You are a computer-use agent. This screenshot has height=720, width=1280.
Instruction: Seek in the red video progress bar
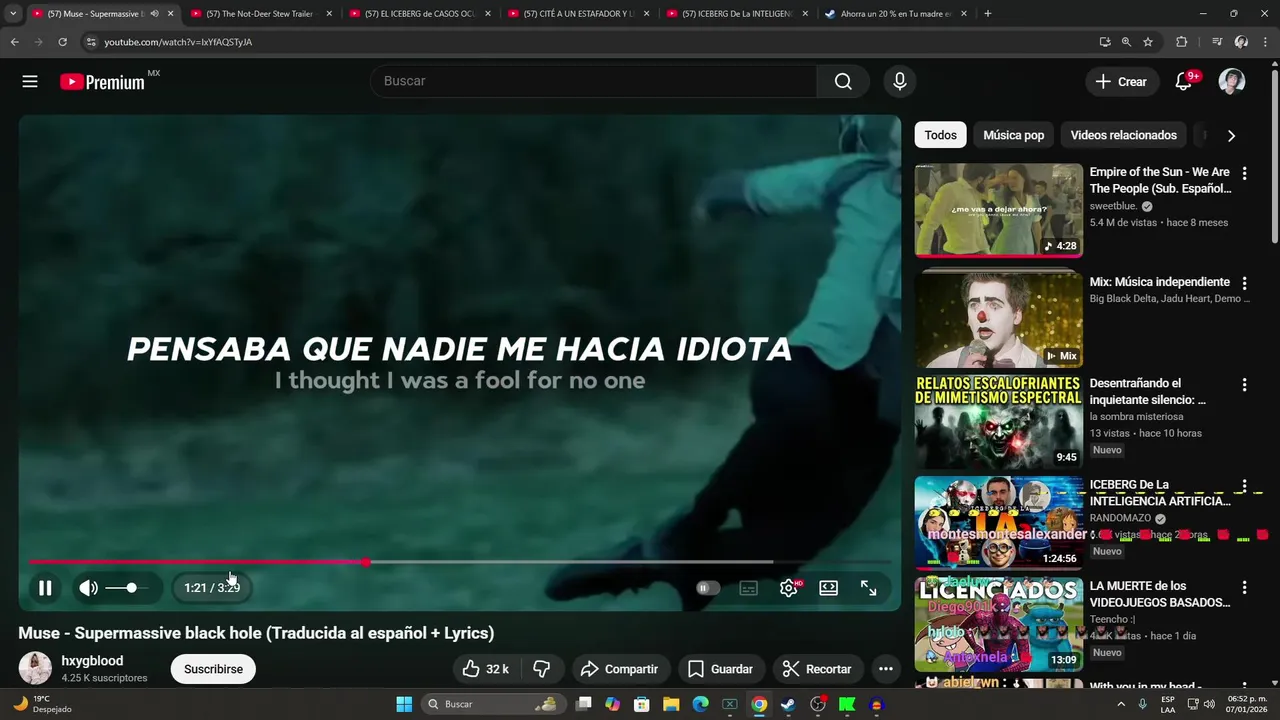click(460, 562)
